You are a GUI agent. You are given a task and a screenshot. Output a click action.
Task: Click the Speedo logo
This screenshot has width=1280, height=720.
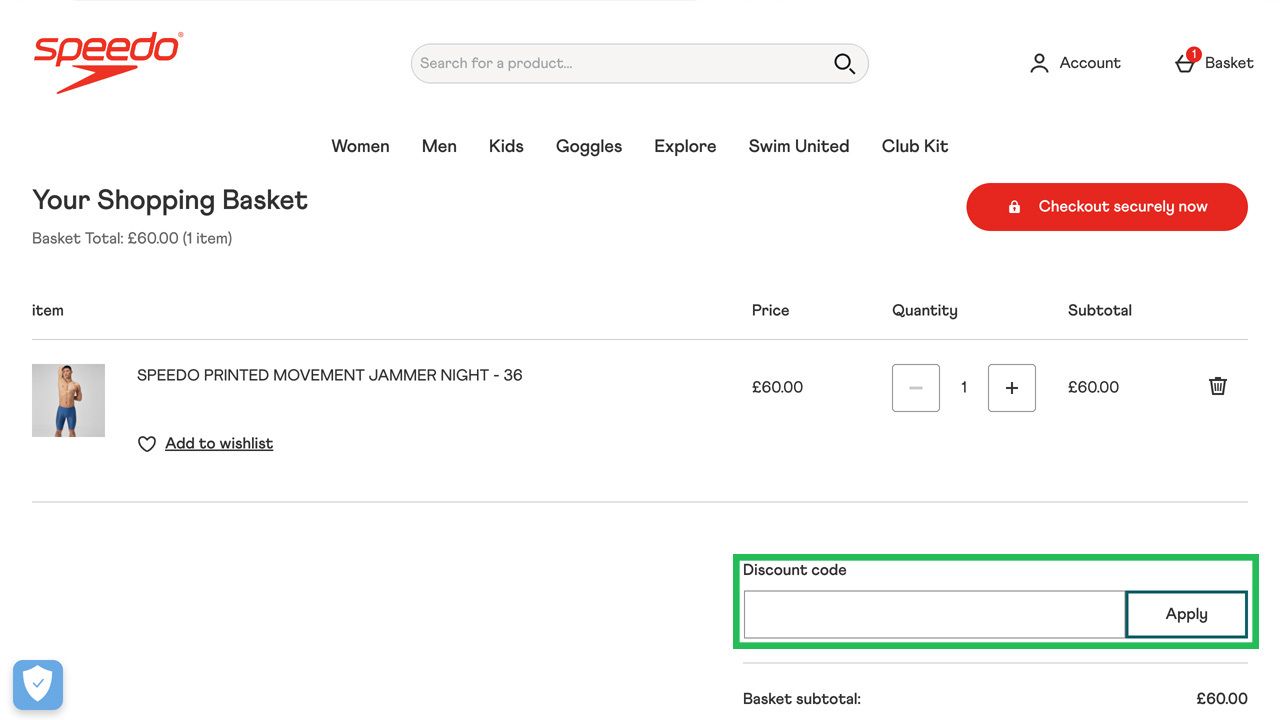[108, 62]
